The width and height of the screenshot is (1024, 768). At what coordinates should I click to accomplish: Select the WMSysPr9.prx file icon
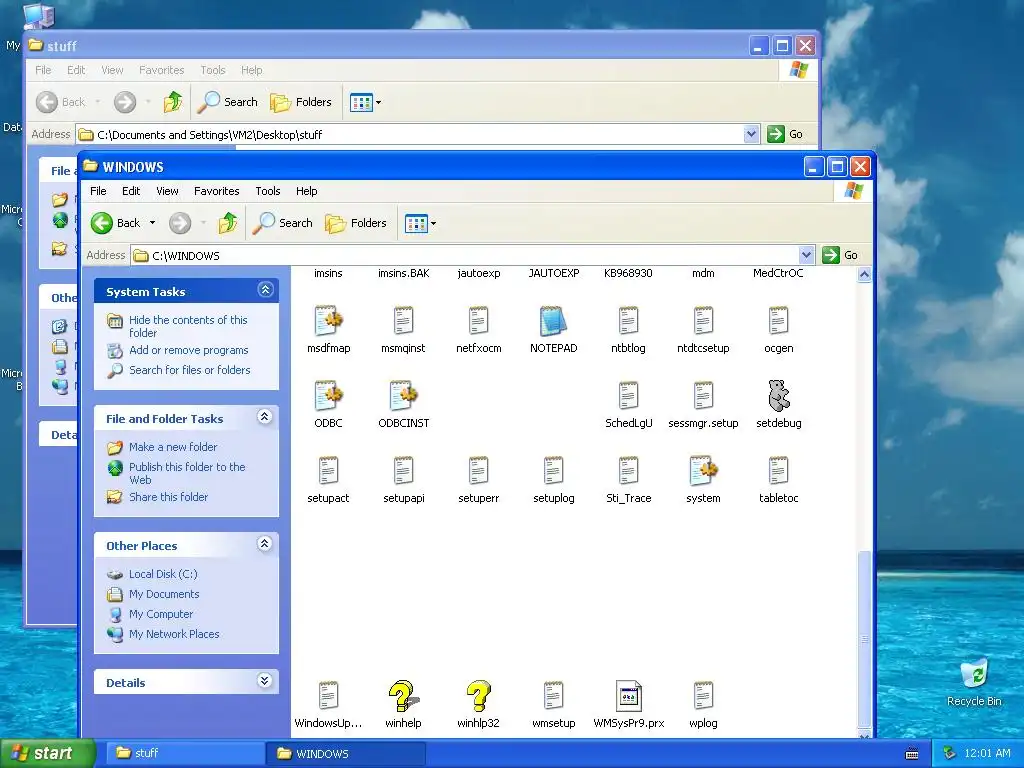coord(628,696)
